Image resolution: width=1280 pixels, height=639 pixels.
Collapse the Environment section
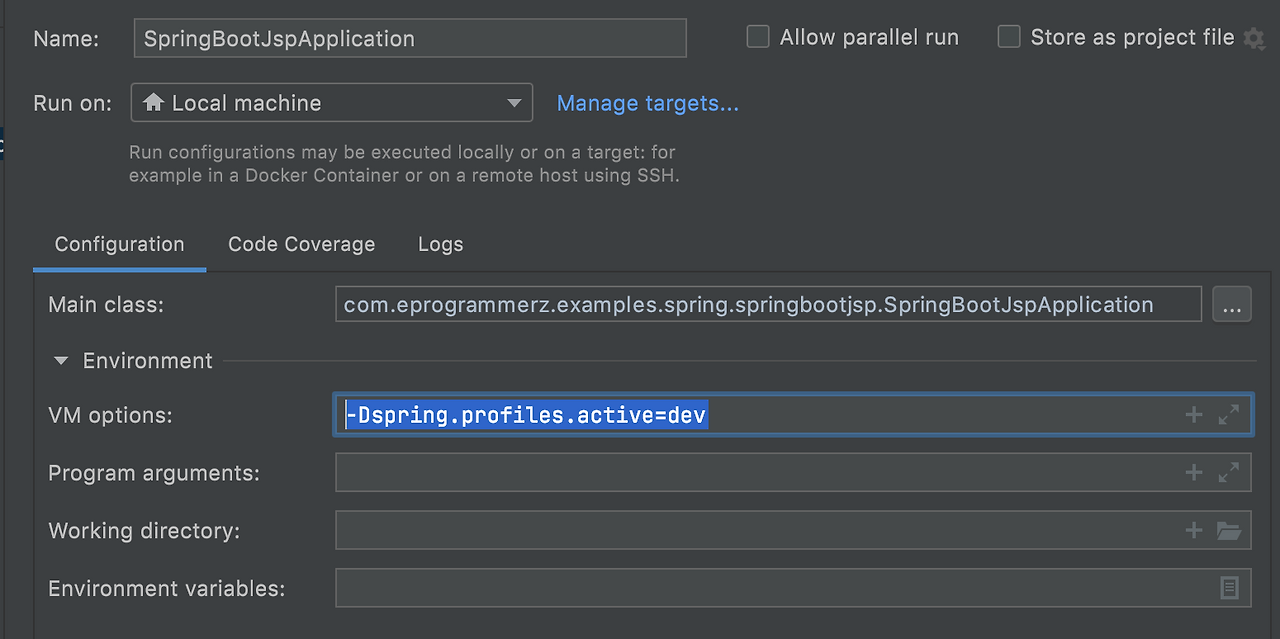61,361
